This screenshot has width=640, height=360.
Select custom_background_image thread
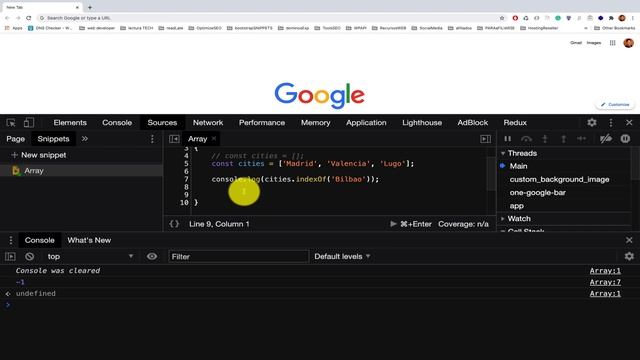click(559, 179)
